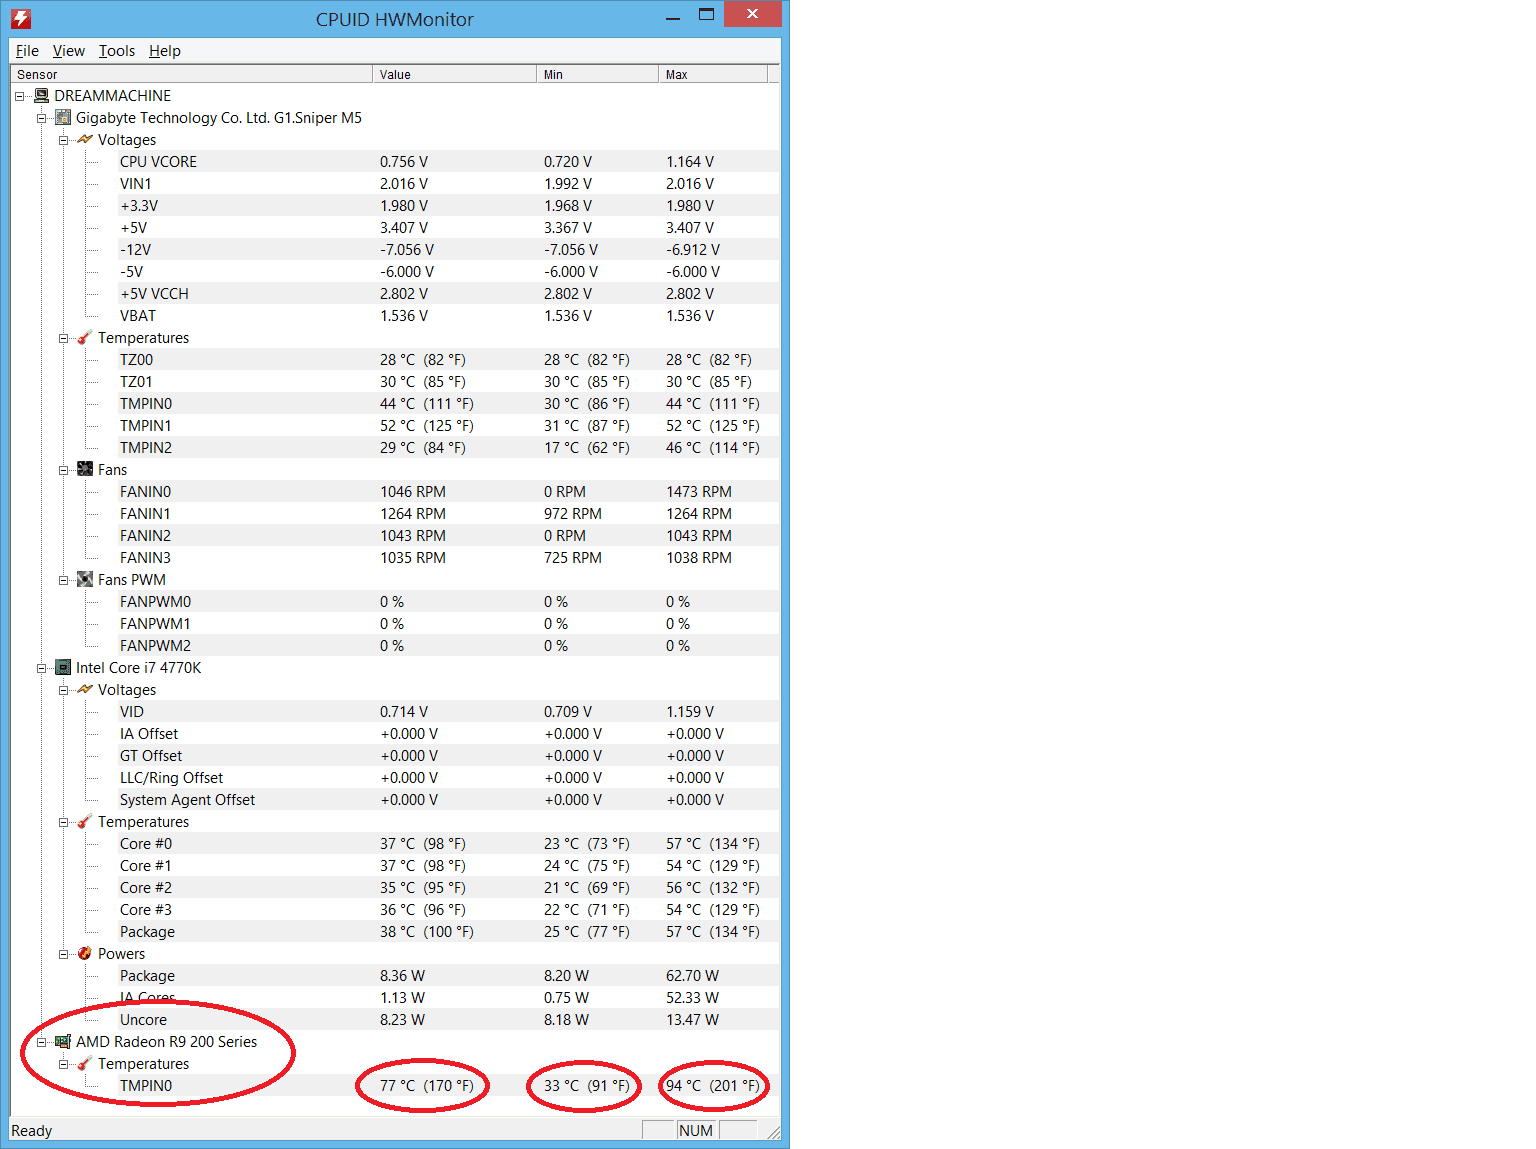1536x1149 pixels.
Task: Open the File menu
Action: (27, 51)
